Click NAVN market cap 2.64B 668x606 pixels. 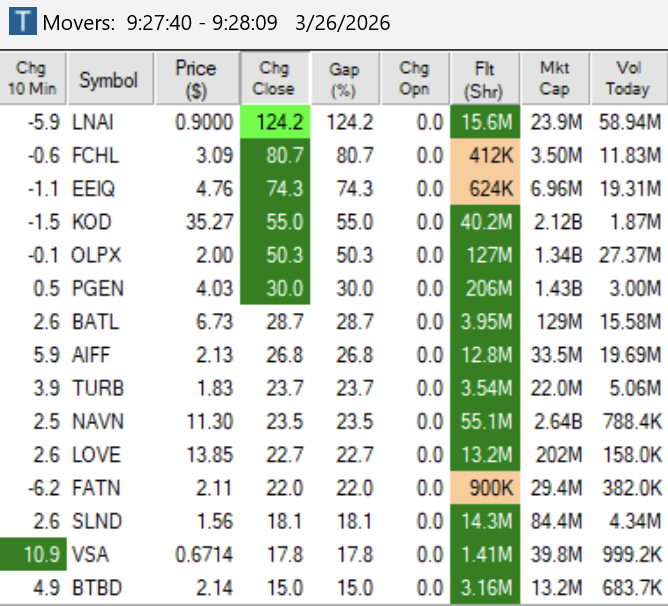(x=558, y=421)
